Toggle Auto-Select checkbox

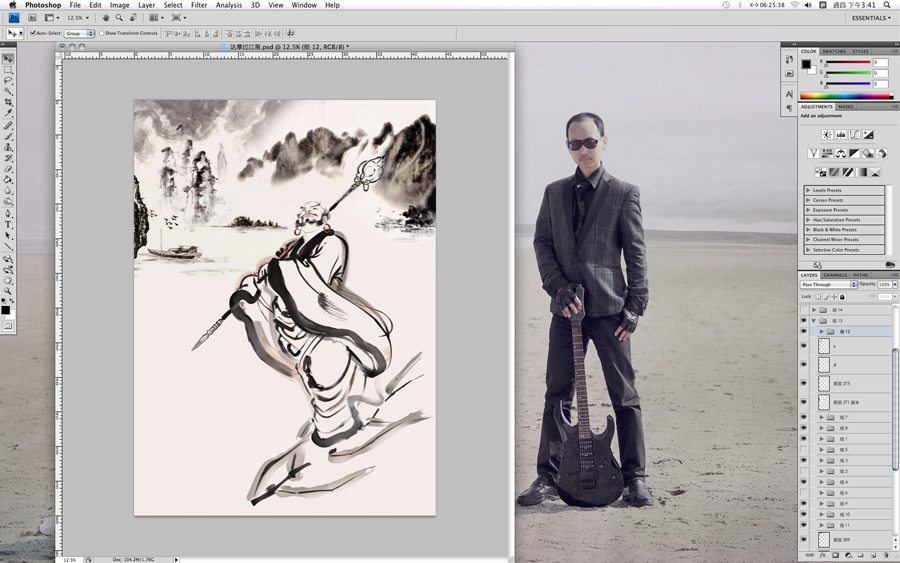pyautogui.click(x=33, y=33)
